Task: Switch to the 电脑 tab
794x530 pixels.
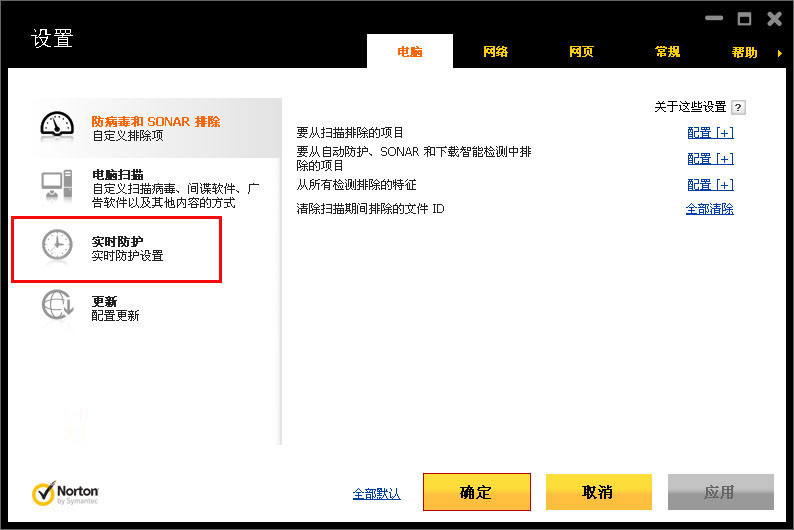Action: [410, 52]
